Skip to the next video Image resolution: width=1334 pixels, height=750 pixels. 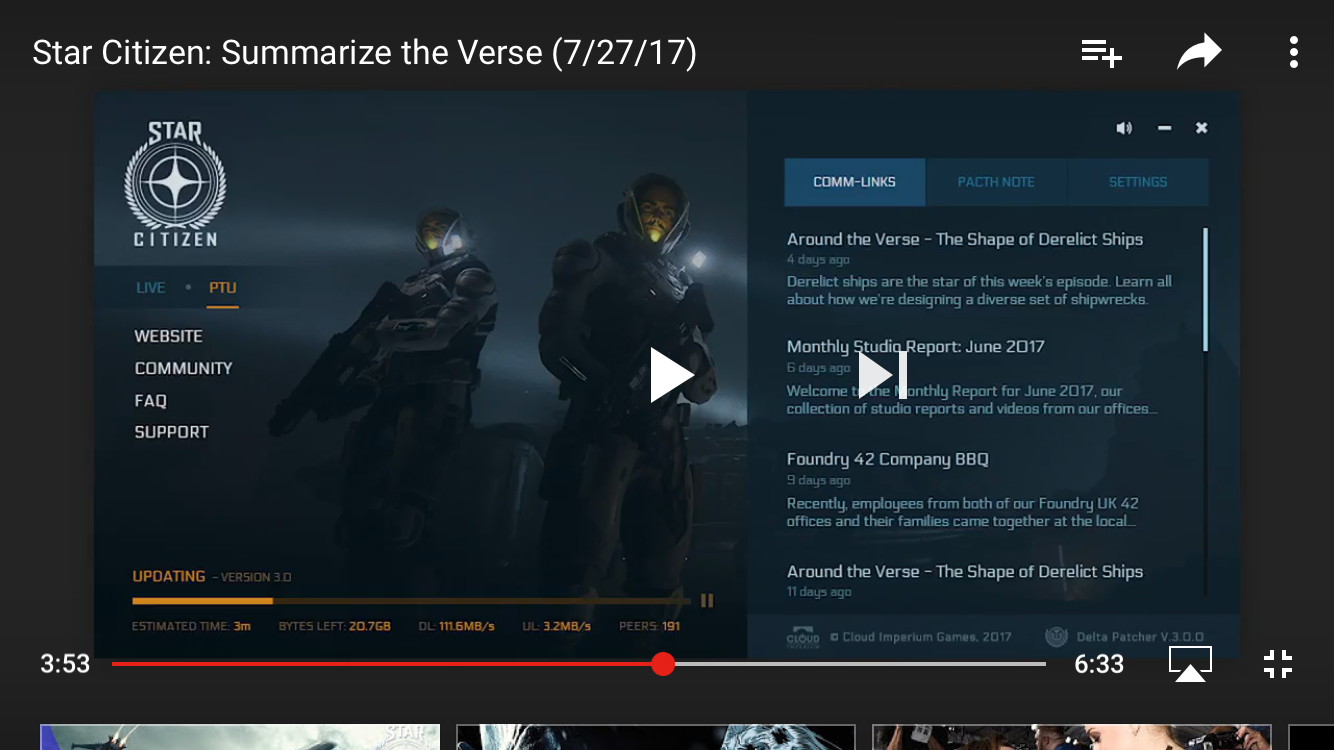(882, 375)
